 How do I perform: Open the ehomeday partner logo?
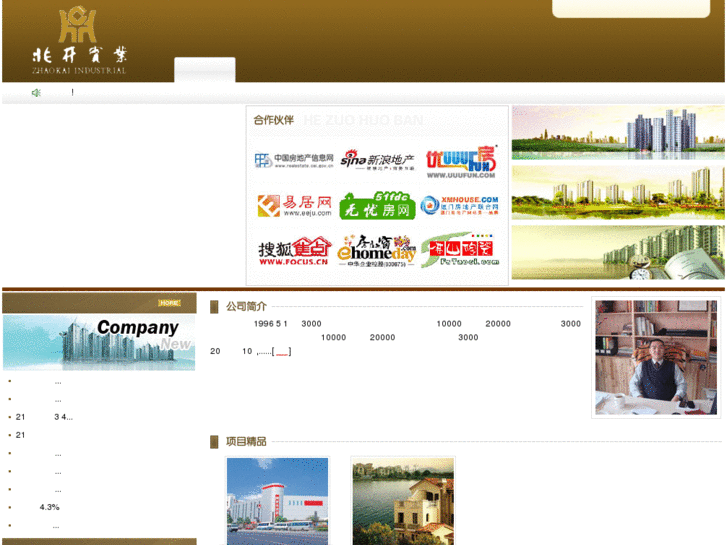(376, 251)
